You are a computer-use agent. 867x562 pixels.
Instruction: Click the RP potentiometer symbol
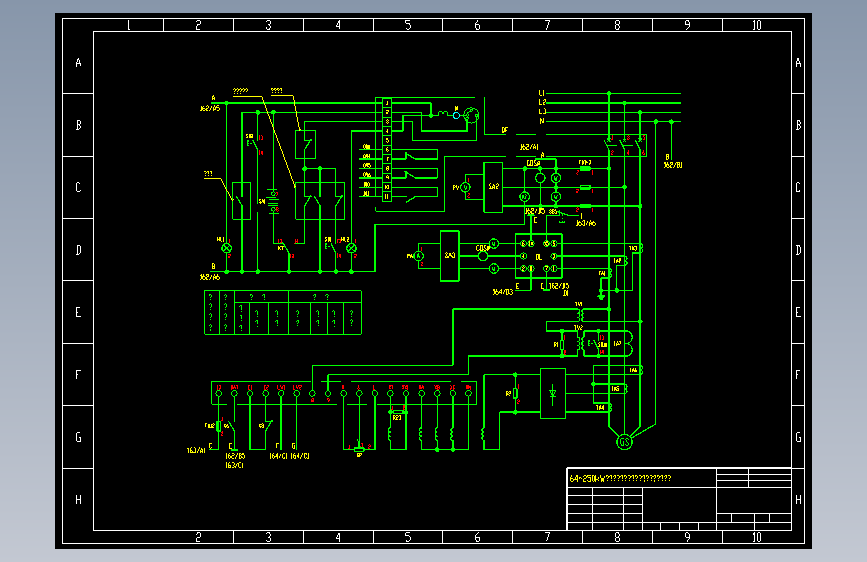click(359, 449)
